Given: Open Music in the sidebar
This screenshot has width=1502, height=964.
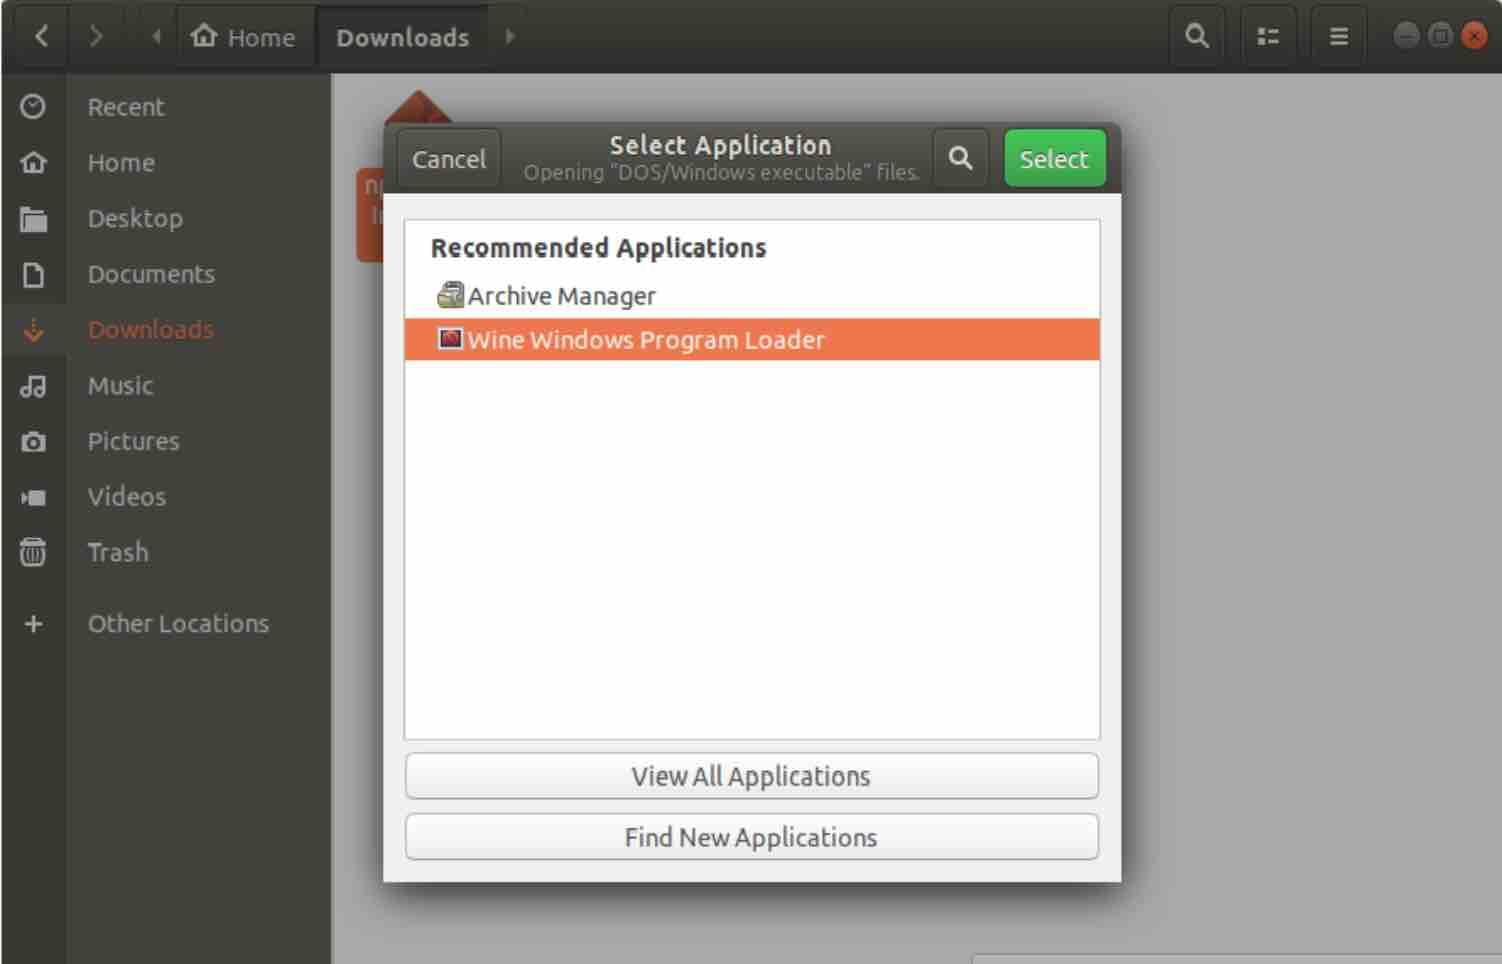Looking at the screenshot, I should click(166, 386).
